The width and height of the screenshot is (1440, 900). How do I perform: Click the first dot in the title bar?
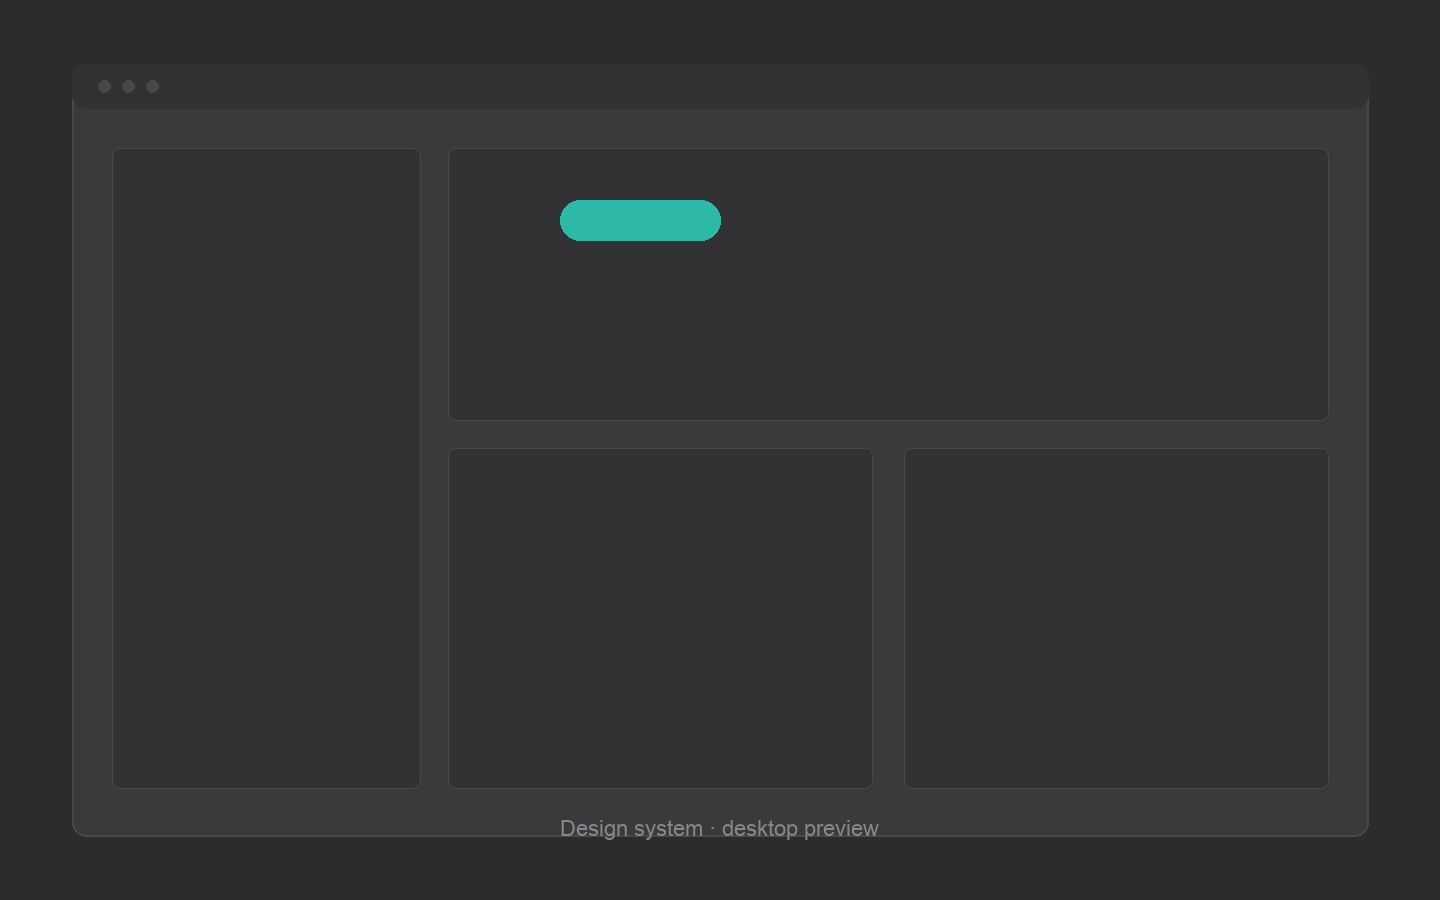104,87
